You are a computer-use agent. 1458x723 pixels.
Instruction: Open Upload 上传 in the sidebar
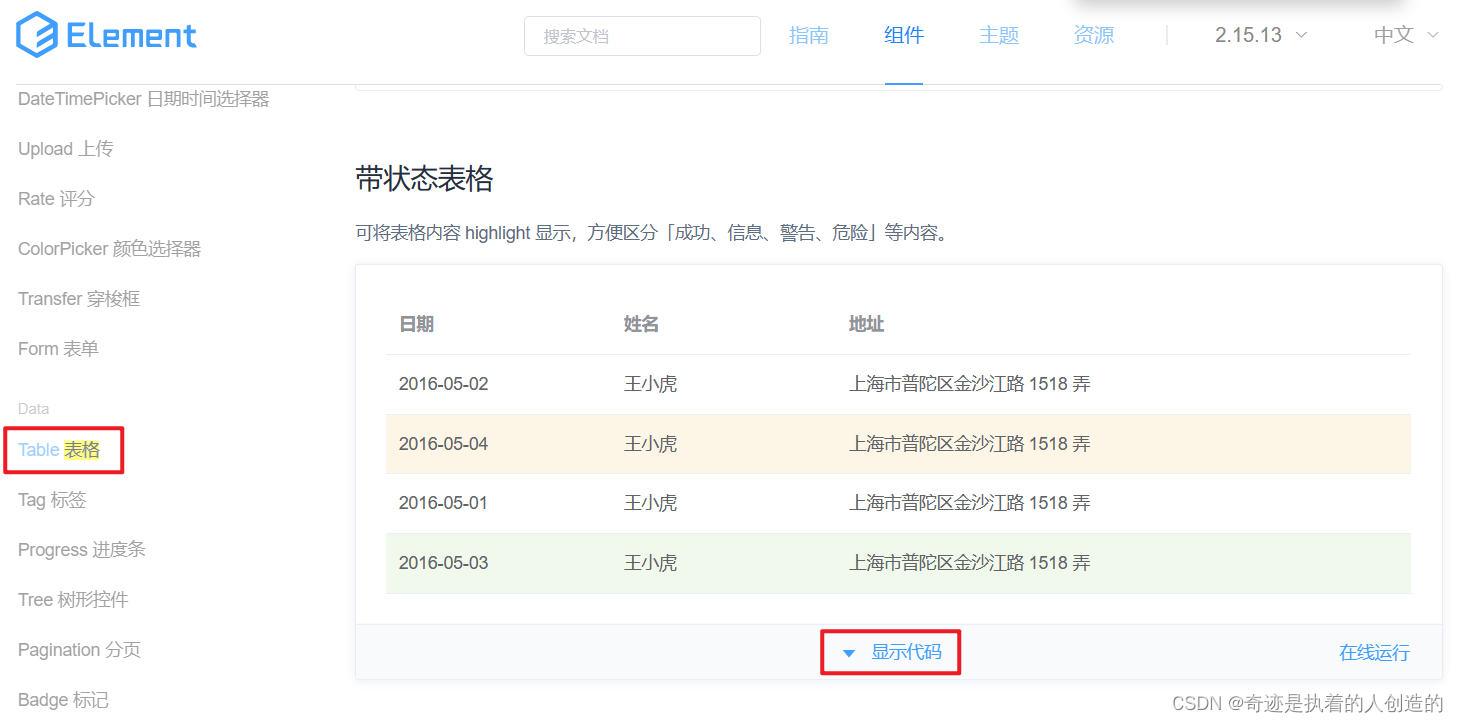click(65, 149)
